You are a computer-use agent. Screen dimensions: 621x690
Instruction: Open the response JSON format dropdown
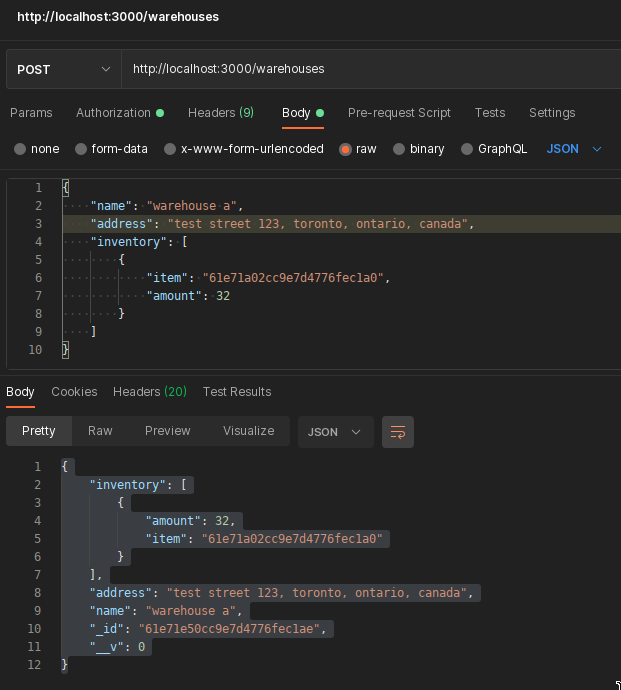(335, 432)
